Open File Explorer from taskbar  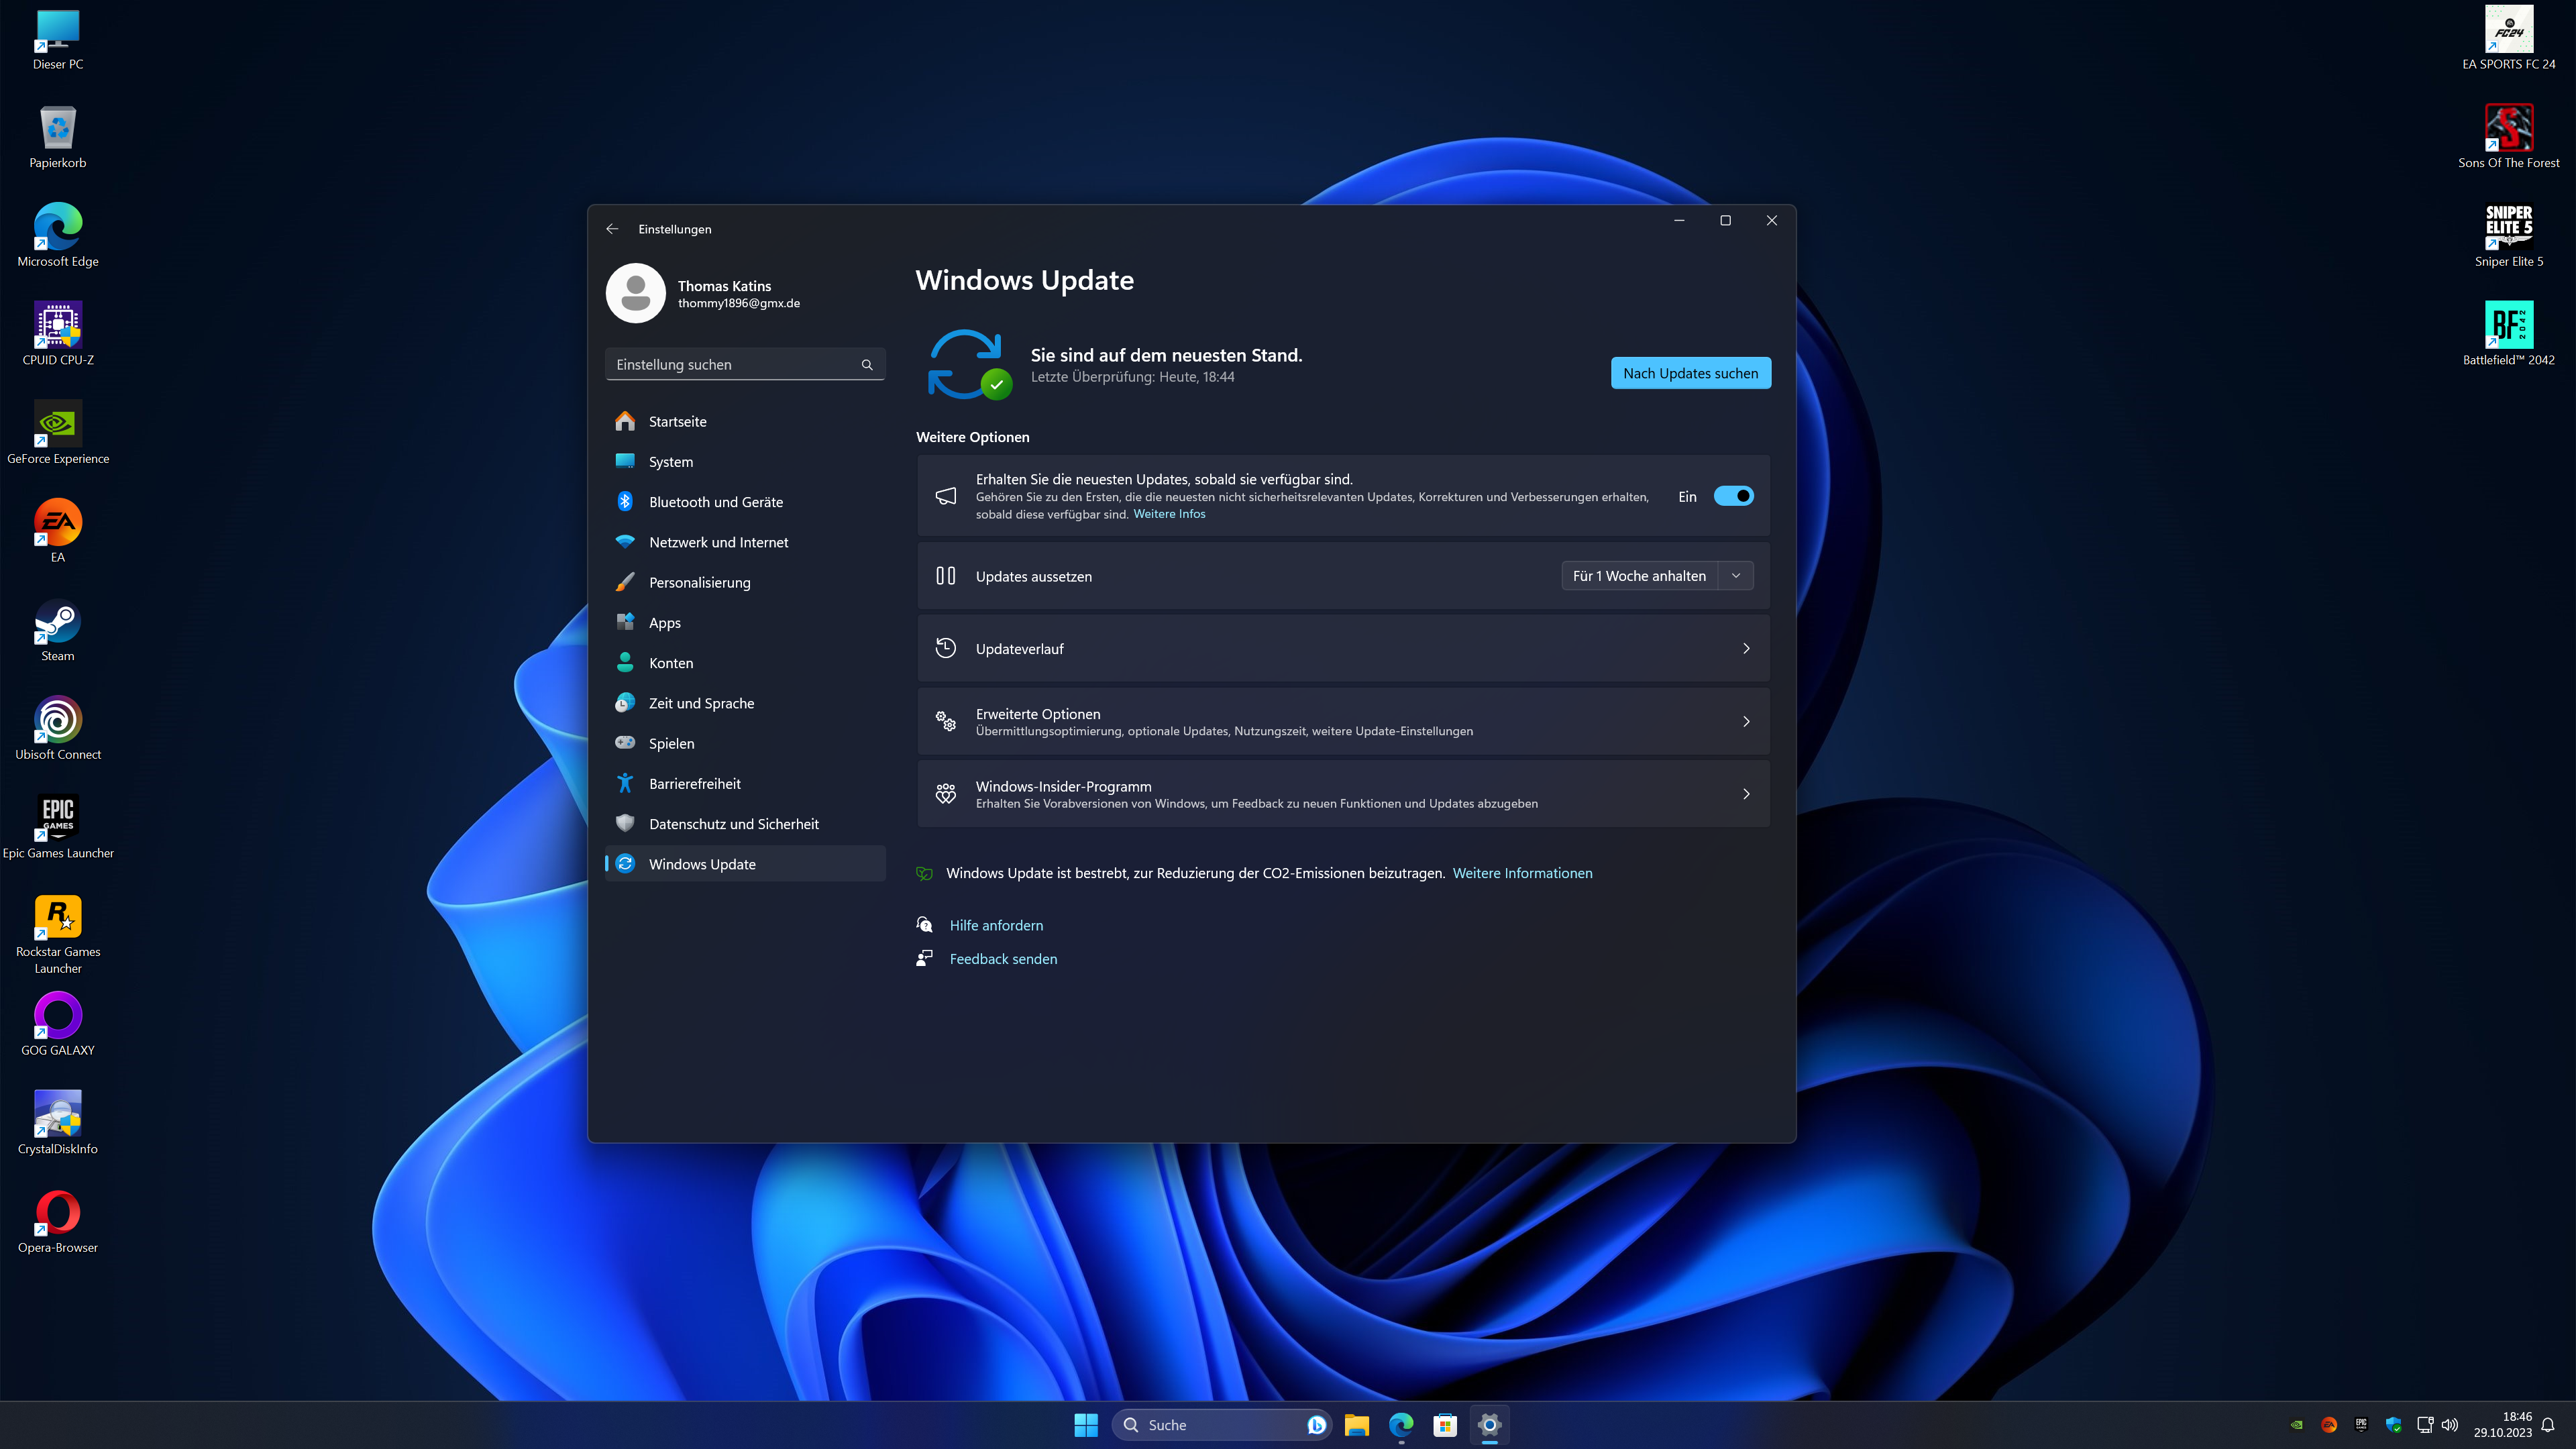coord(1356,1425)
